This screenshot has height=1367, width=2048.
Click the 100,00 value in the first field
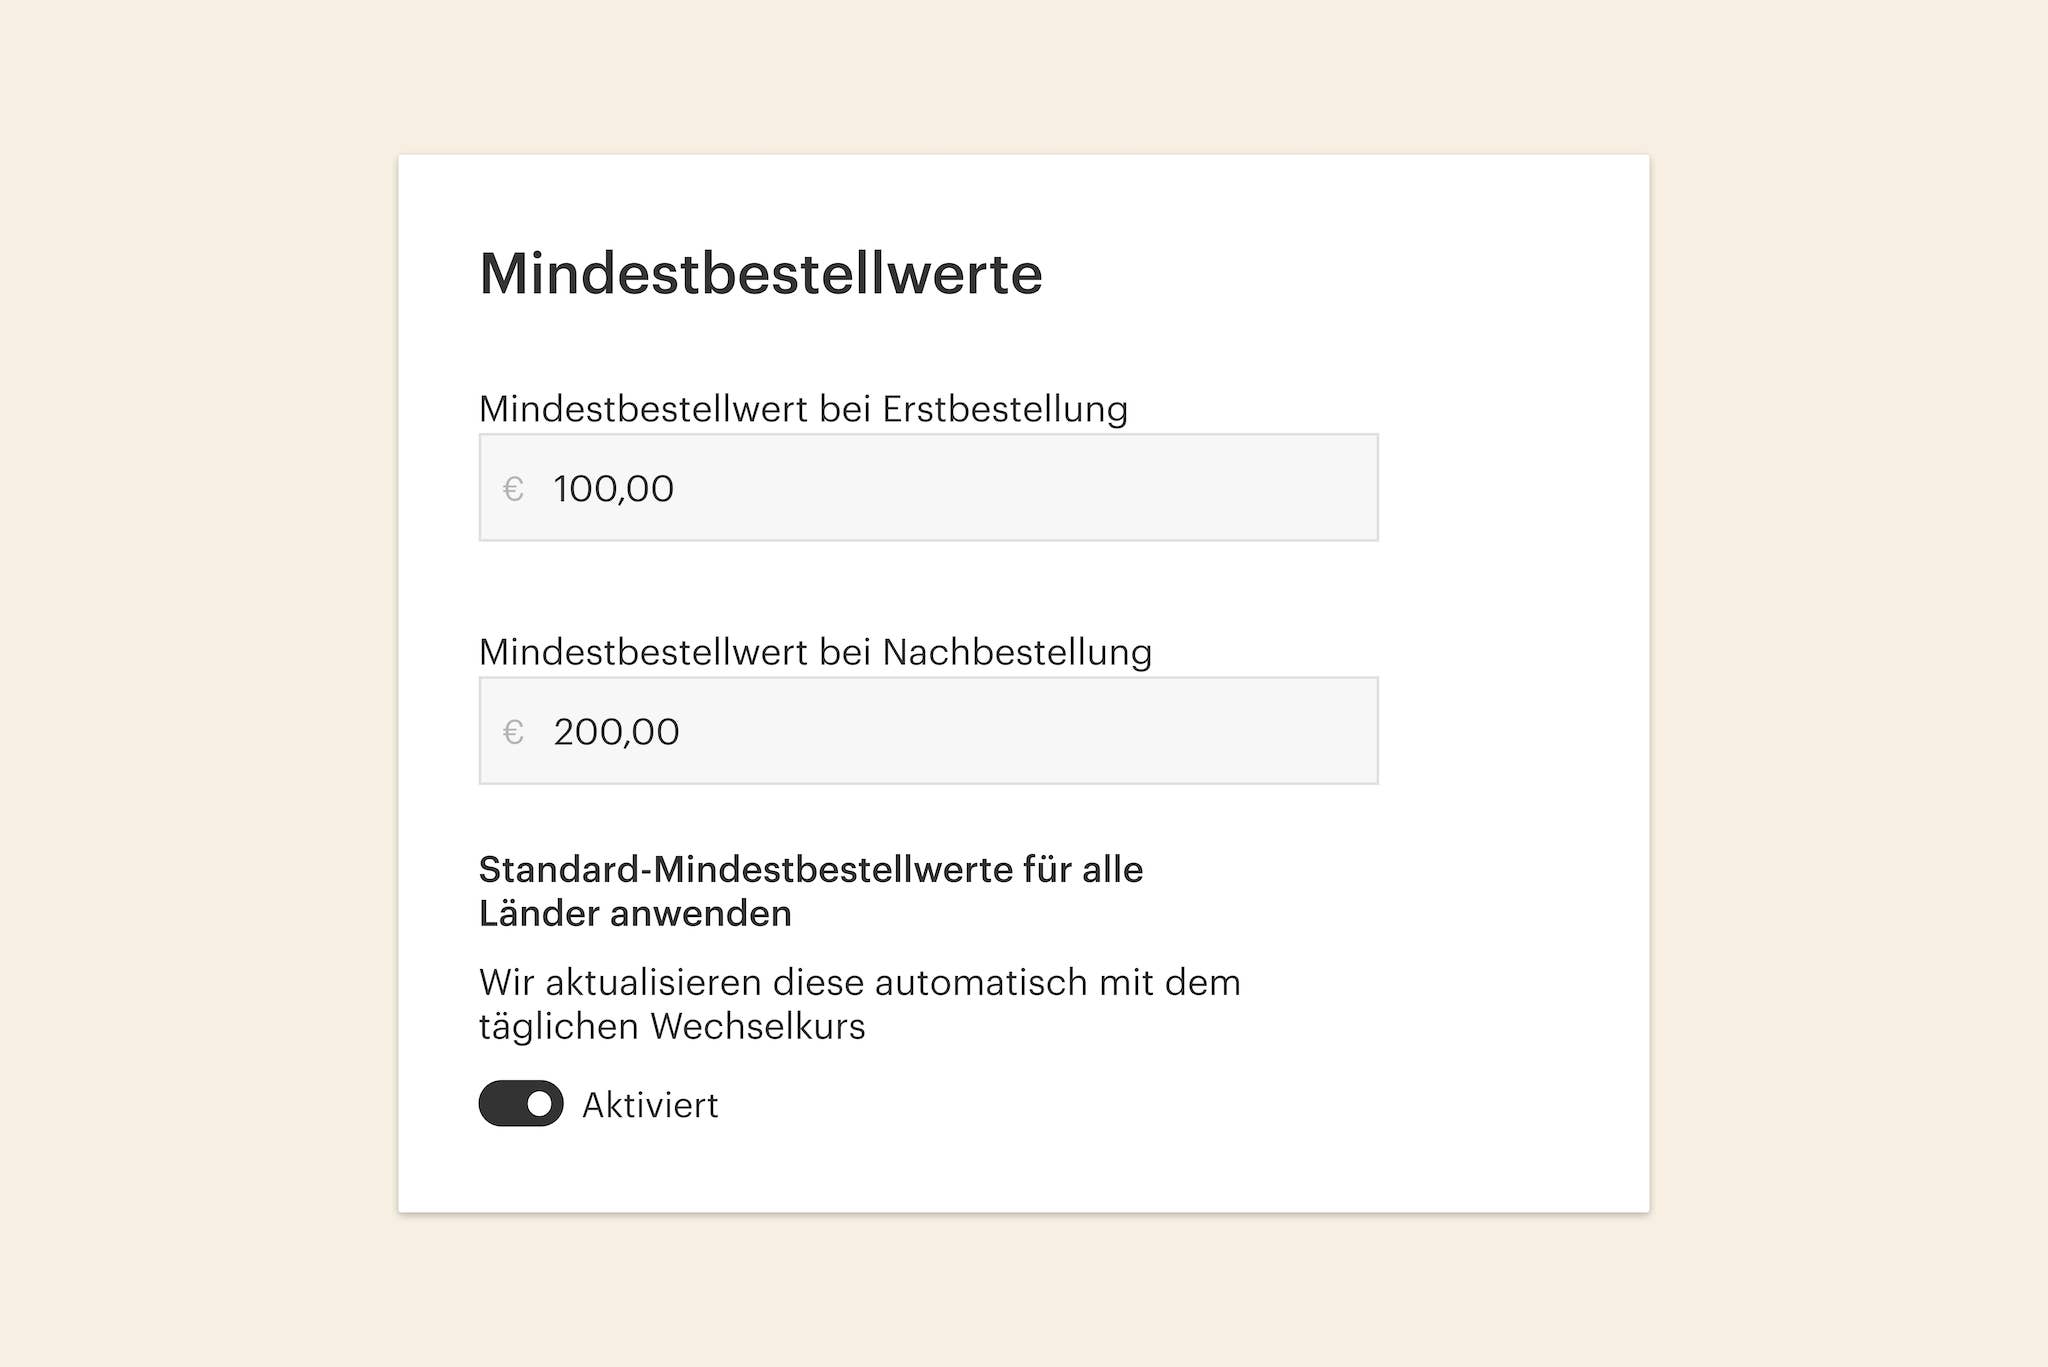tap(613, 489)
